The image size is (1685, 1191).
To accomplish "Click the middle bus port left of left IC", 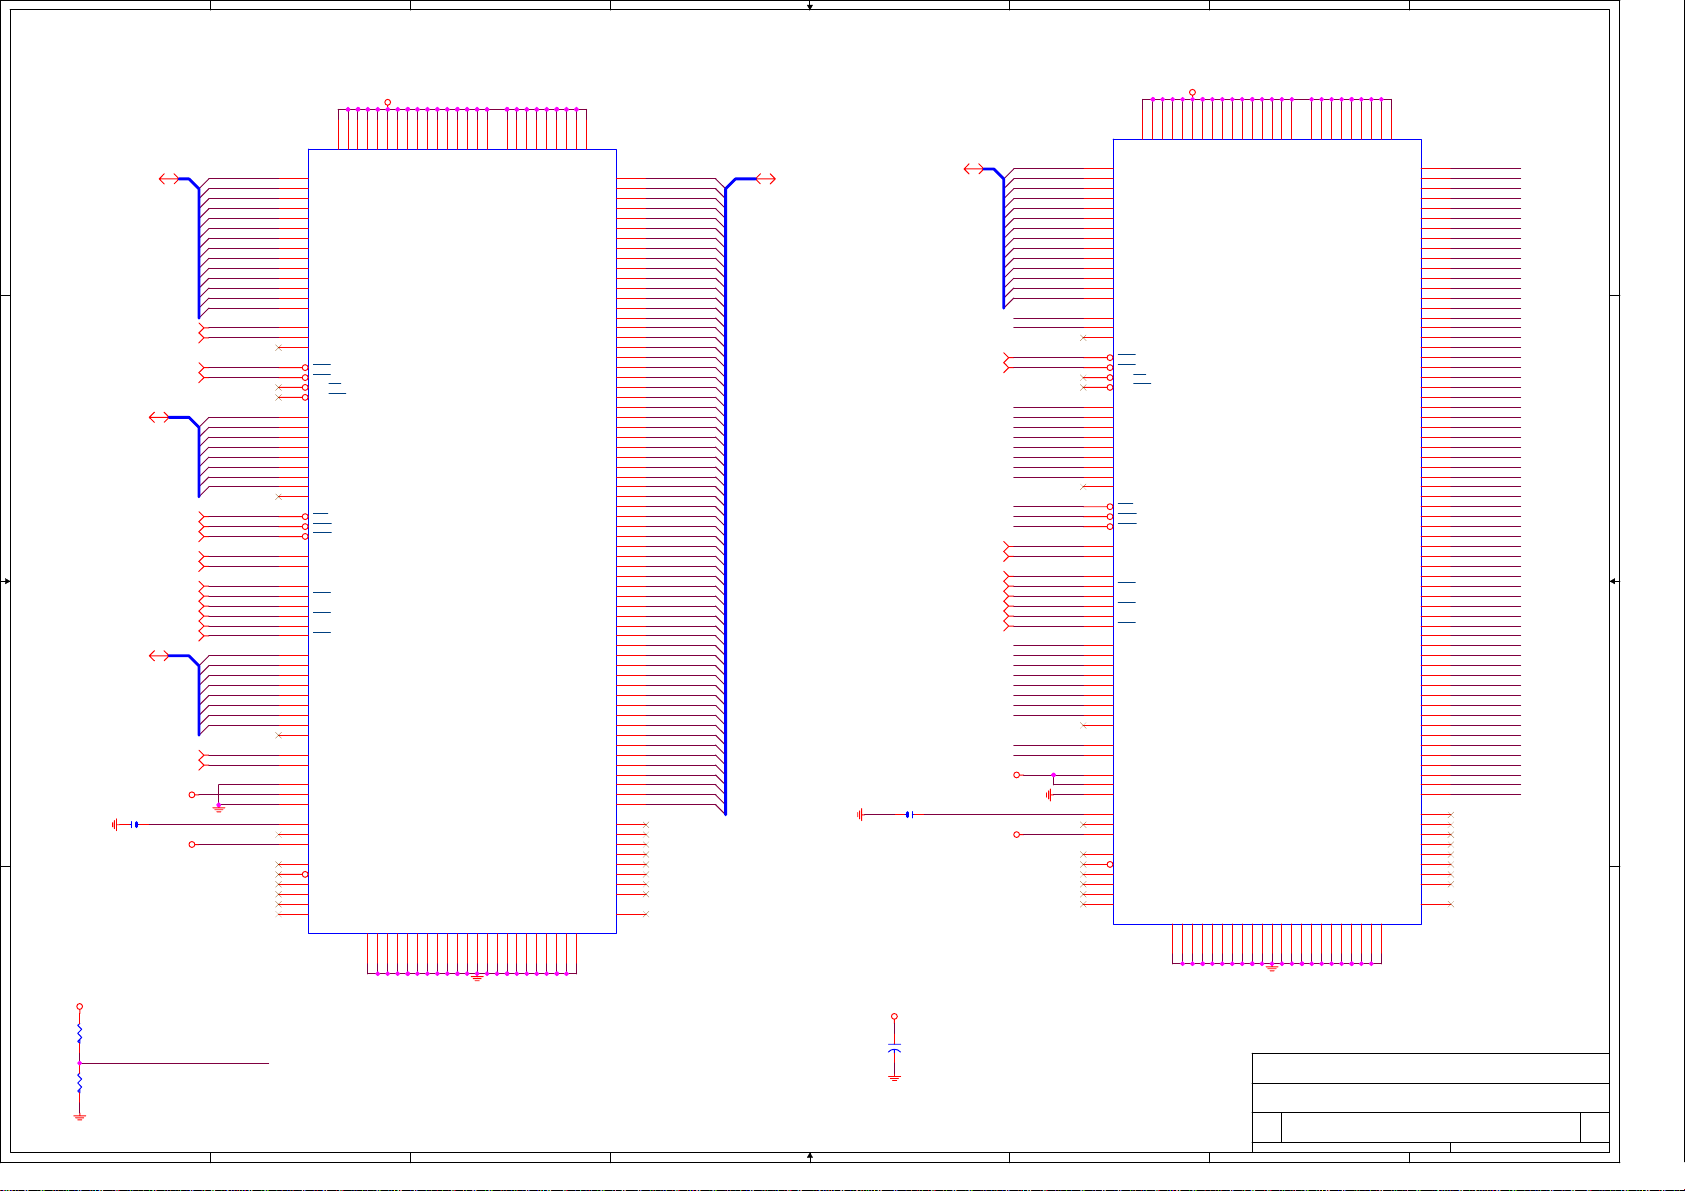I will 158,417.
